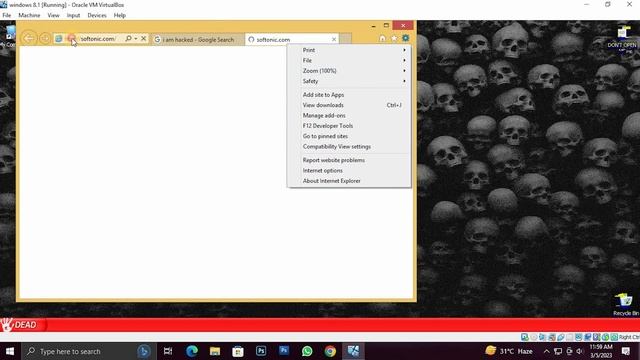
Task: Switch to the 'i am hacked - Google Search' tab
Action: 198,40
